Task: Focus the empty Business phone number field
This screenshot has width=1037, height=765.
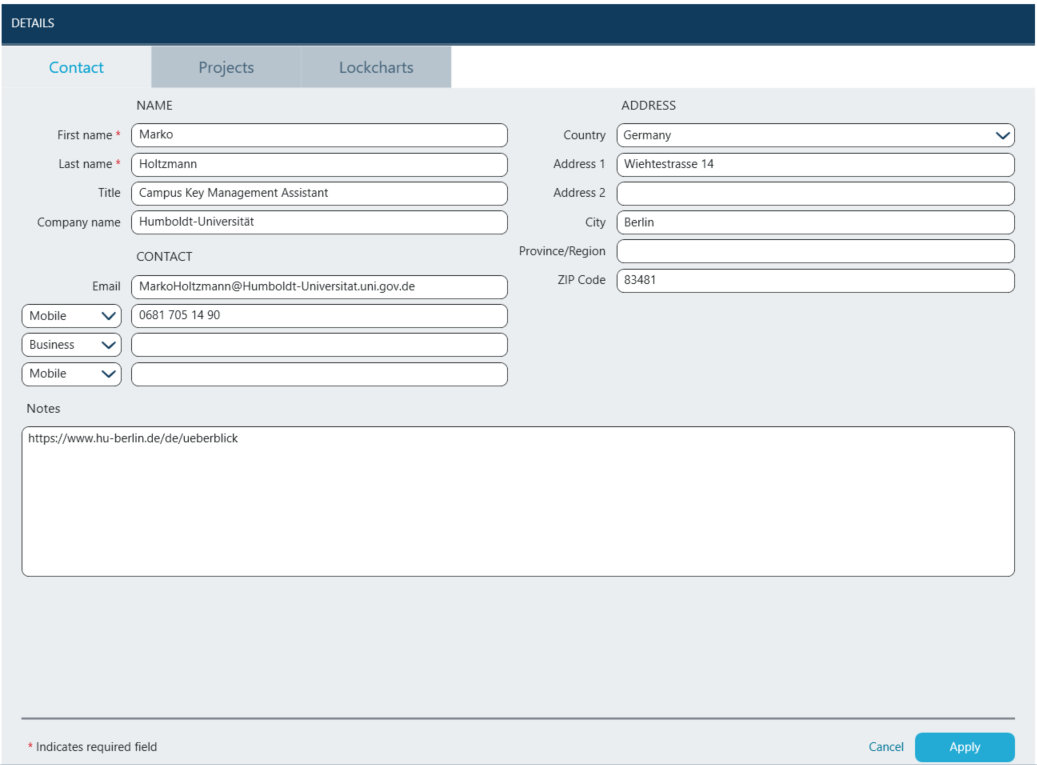Action: pos(319,345)
